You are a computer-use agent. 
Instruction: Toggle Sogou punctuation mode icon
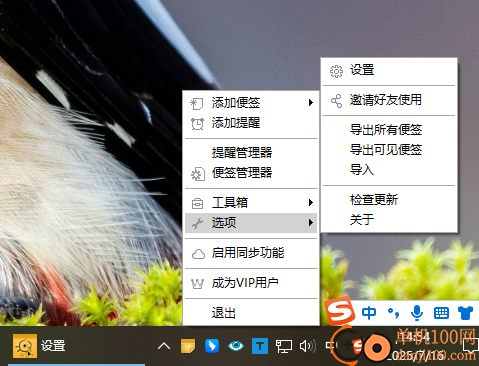click(x=393, y=313)
